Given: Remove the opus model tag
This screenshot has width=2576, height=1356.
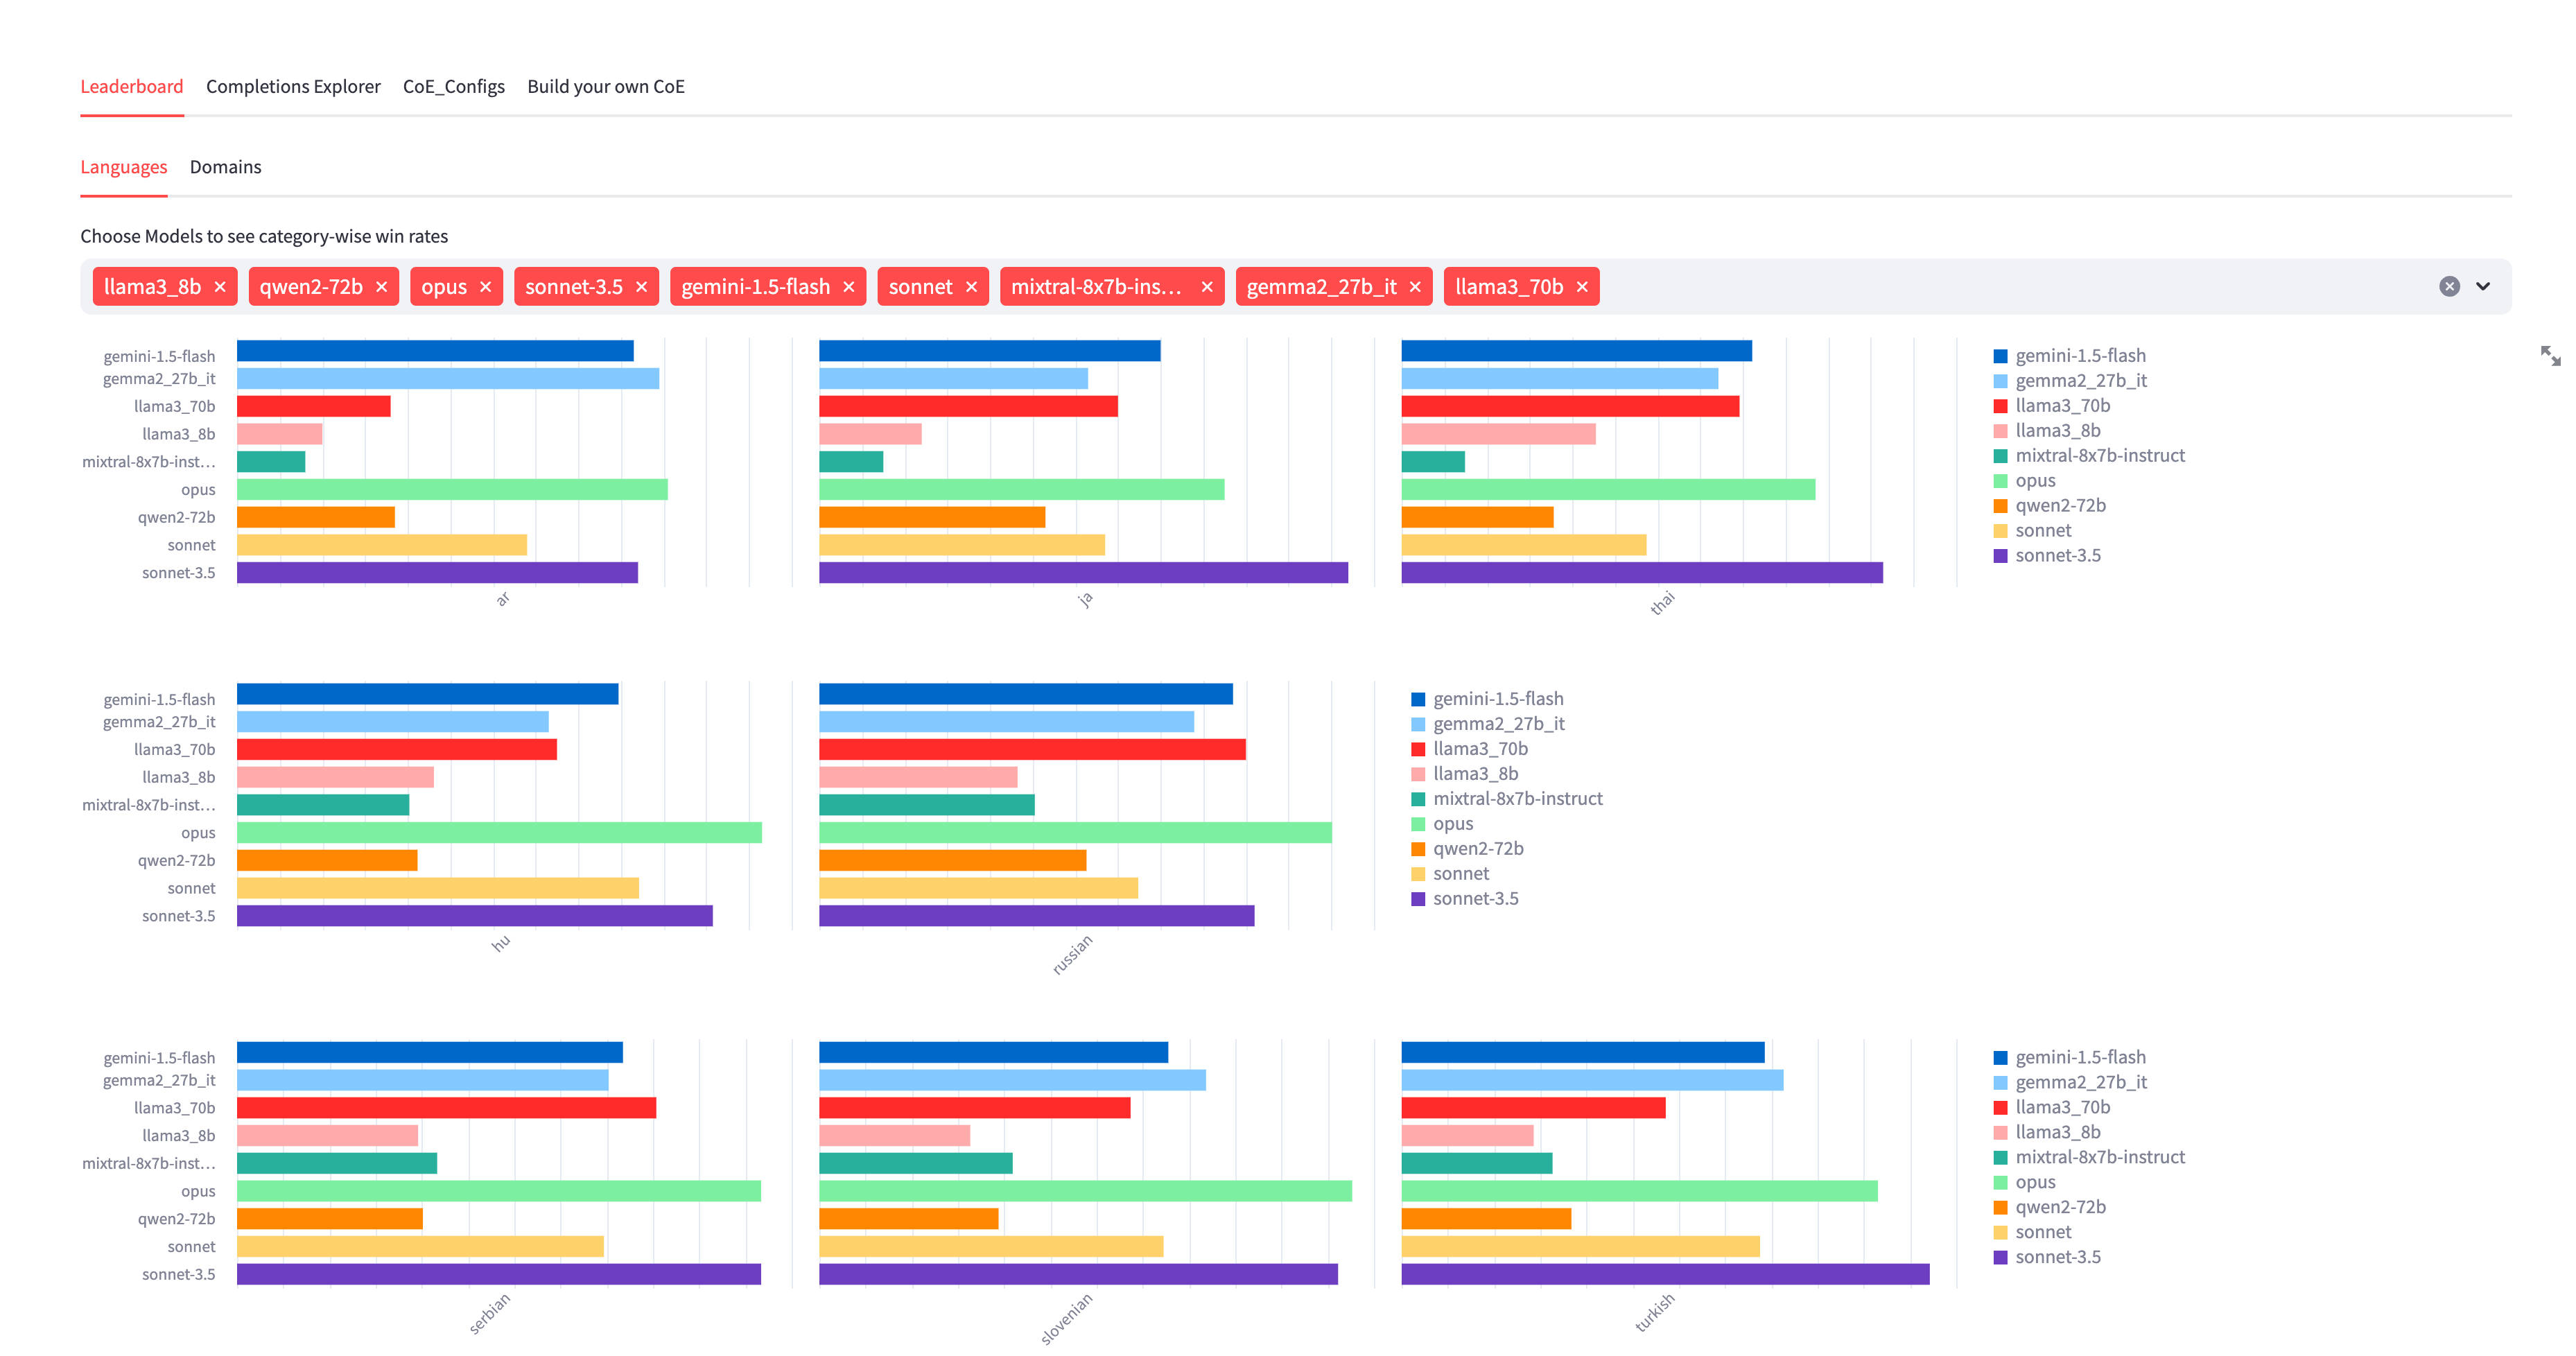Looking at the screenshot, I should (486, 287).
